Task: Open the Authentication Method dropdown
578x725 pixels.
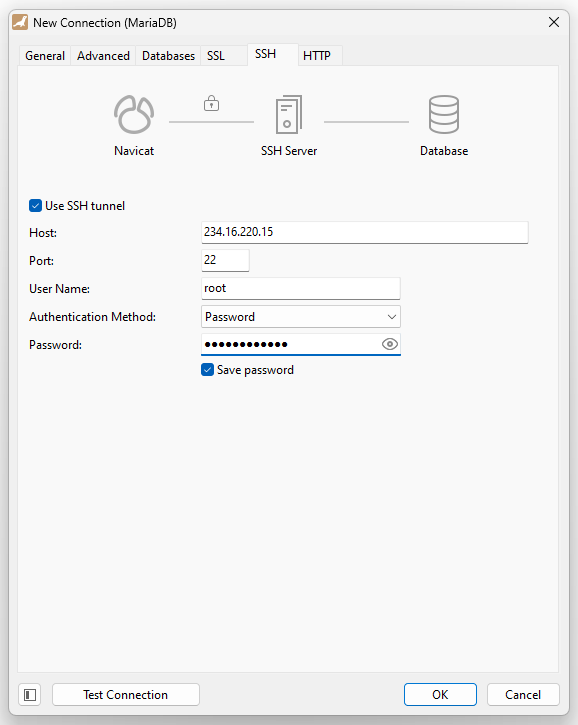Action: coord(301,317)
